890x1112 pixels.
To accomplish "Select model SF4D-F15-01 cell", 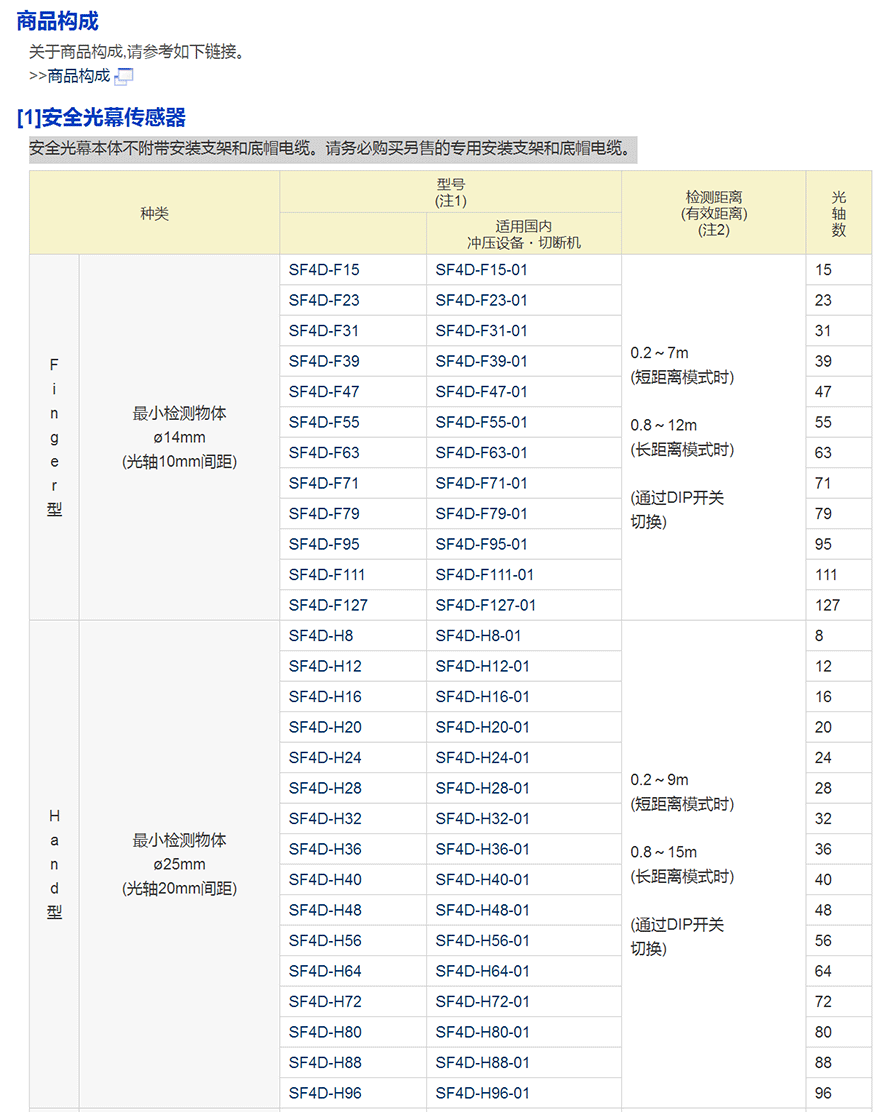I will [481, 270].
